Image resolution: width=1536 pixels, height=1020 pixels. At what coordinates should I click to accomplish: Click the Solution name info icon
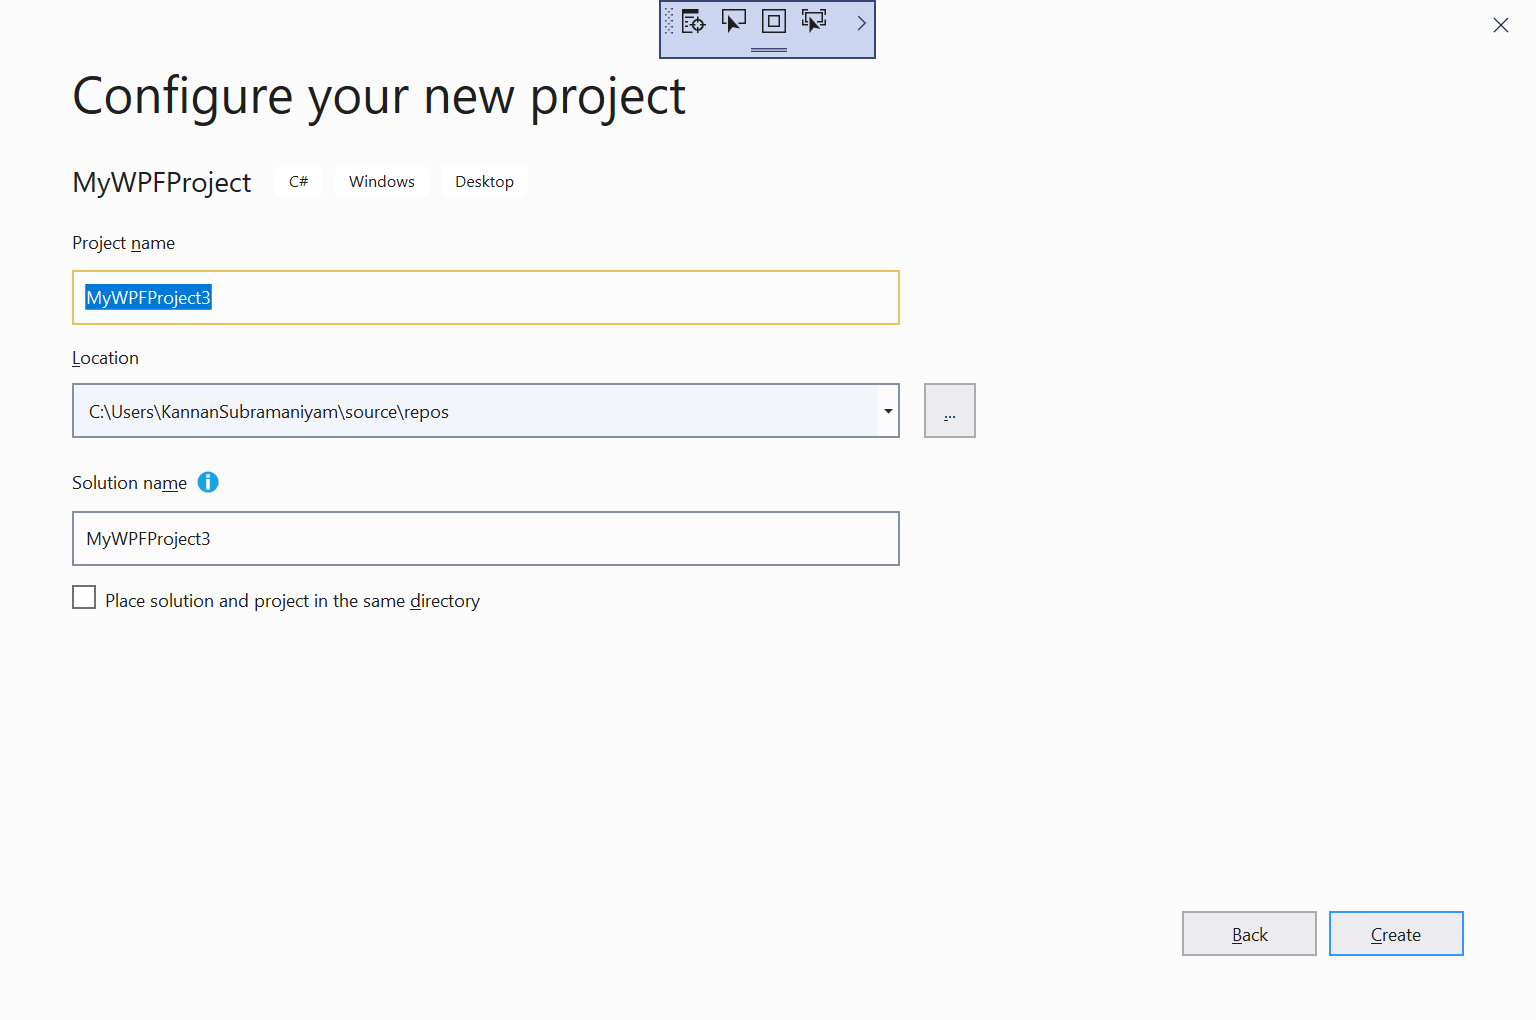(208, 482)
